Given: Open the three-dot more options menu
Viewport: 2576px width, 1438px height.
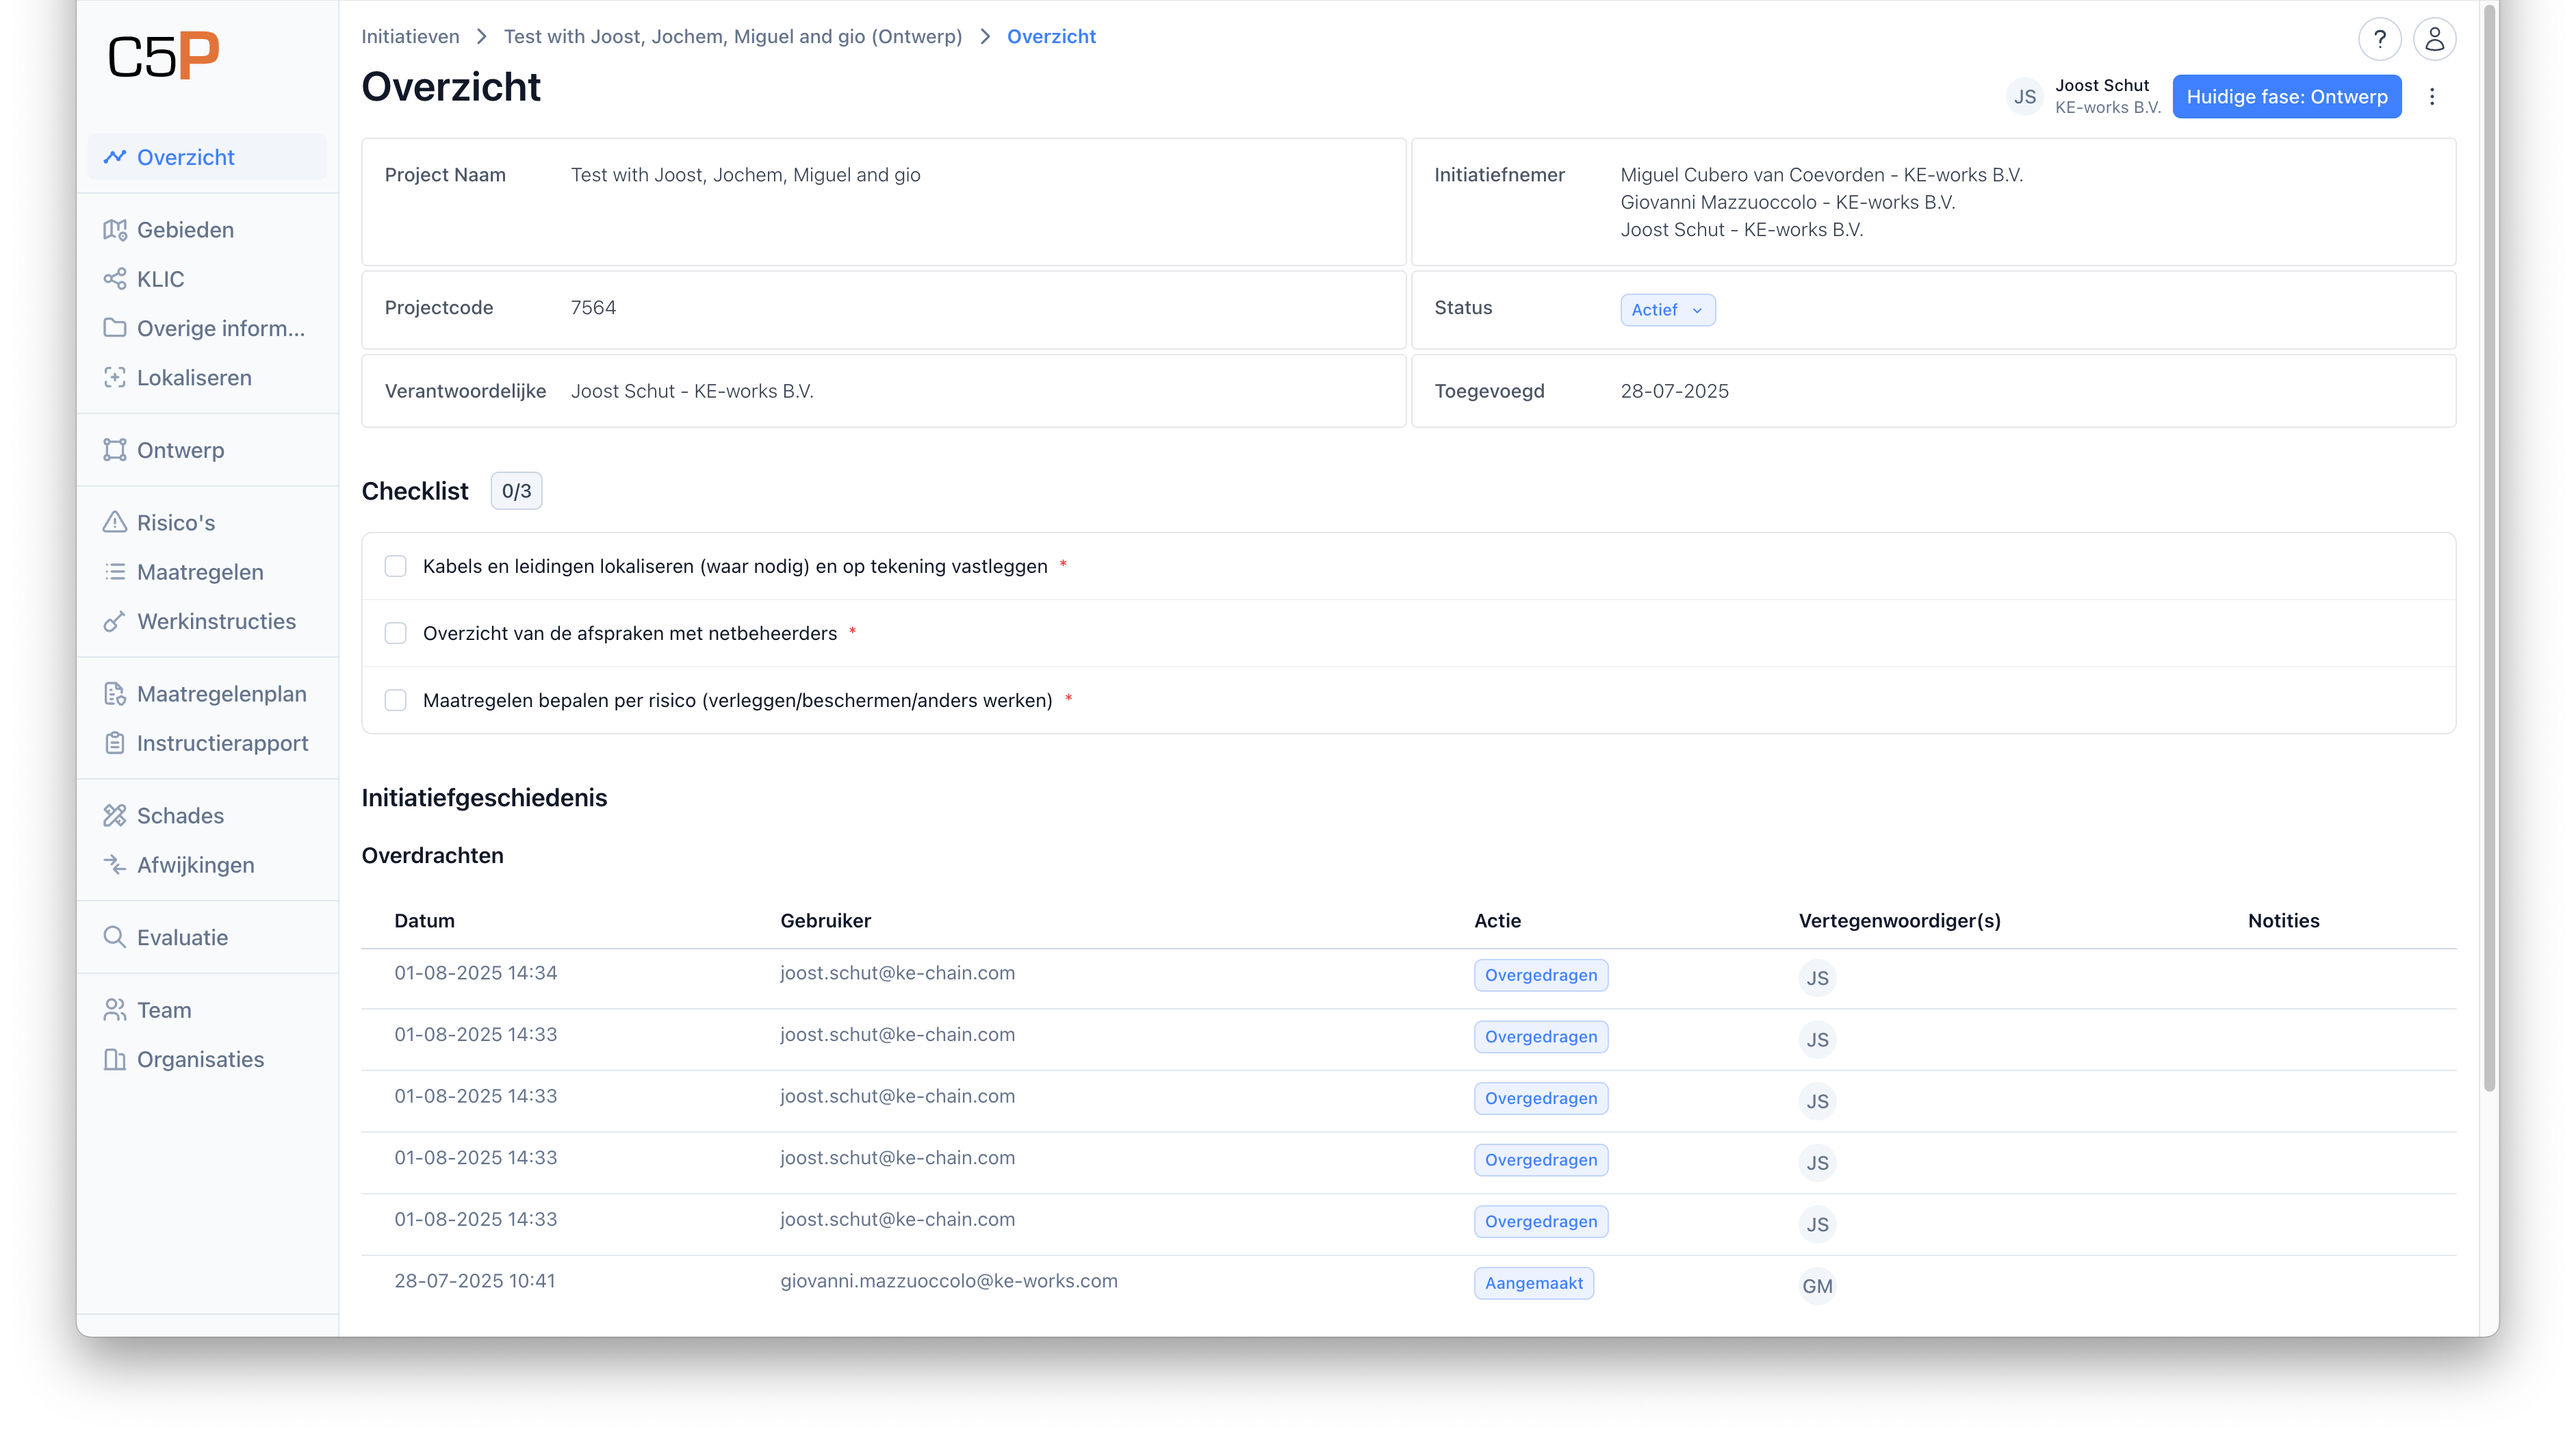Looking at the screenshot, I should click(x=2432, y=97).
